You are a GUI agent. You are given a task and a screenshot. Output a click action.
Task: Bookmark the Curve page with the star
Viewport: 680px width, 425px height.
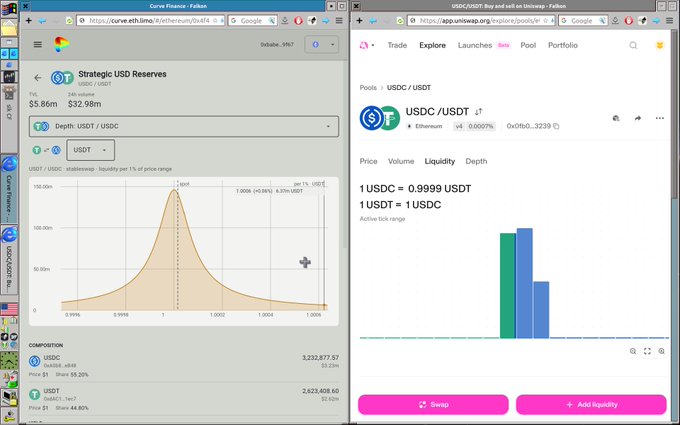[215, 20]
